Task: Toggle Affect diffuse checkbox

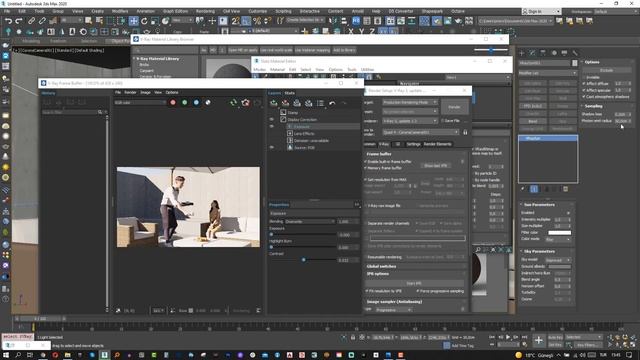Action: coord(584,83)
